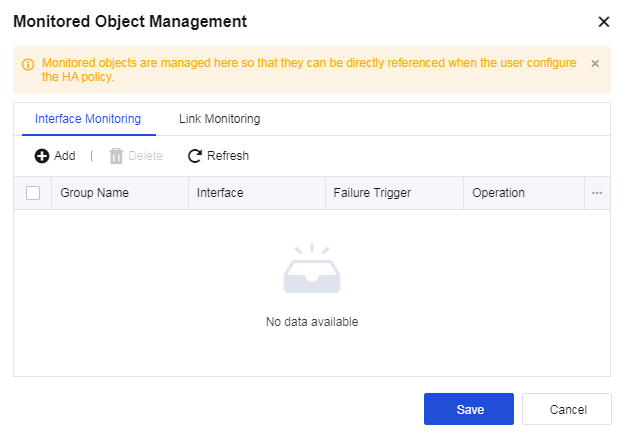Image resolution: width=631 pixels, height=435 pixels.
Task: Click the "No data available" text
Action: pos(312,322)
